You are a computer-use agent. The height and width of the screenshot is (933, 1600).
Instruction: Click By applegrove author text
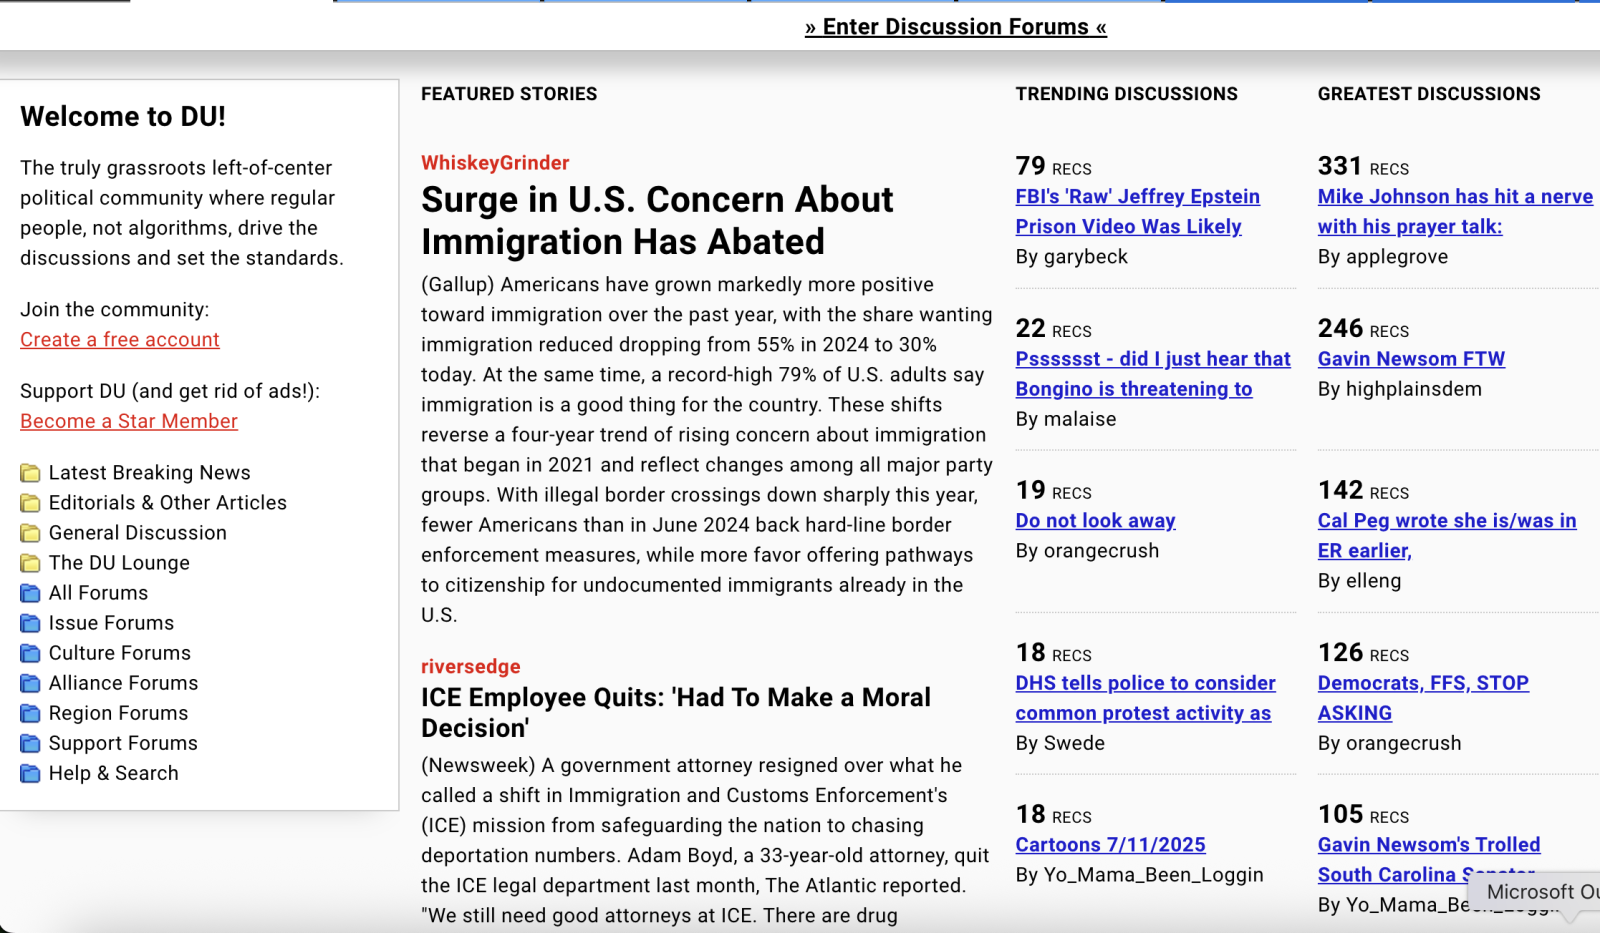click(1383, 257)
